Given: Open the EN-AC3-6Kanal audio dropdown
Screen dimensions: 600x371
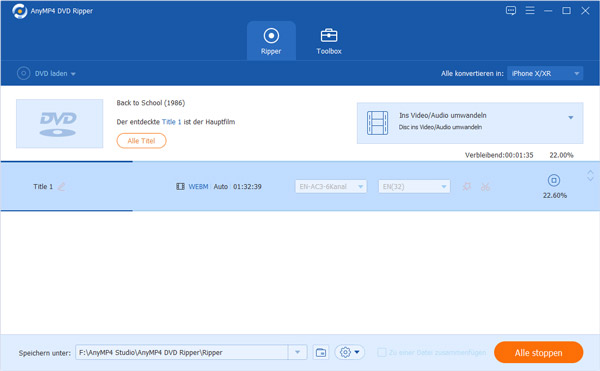Looking at the screenshot, I should [x=331, y=187].
